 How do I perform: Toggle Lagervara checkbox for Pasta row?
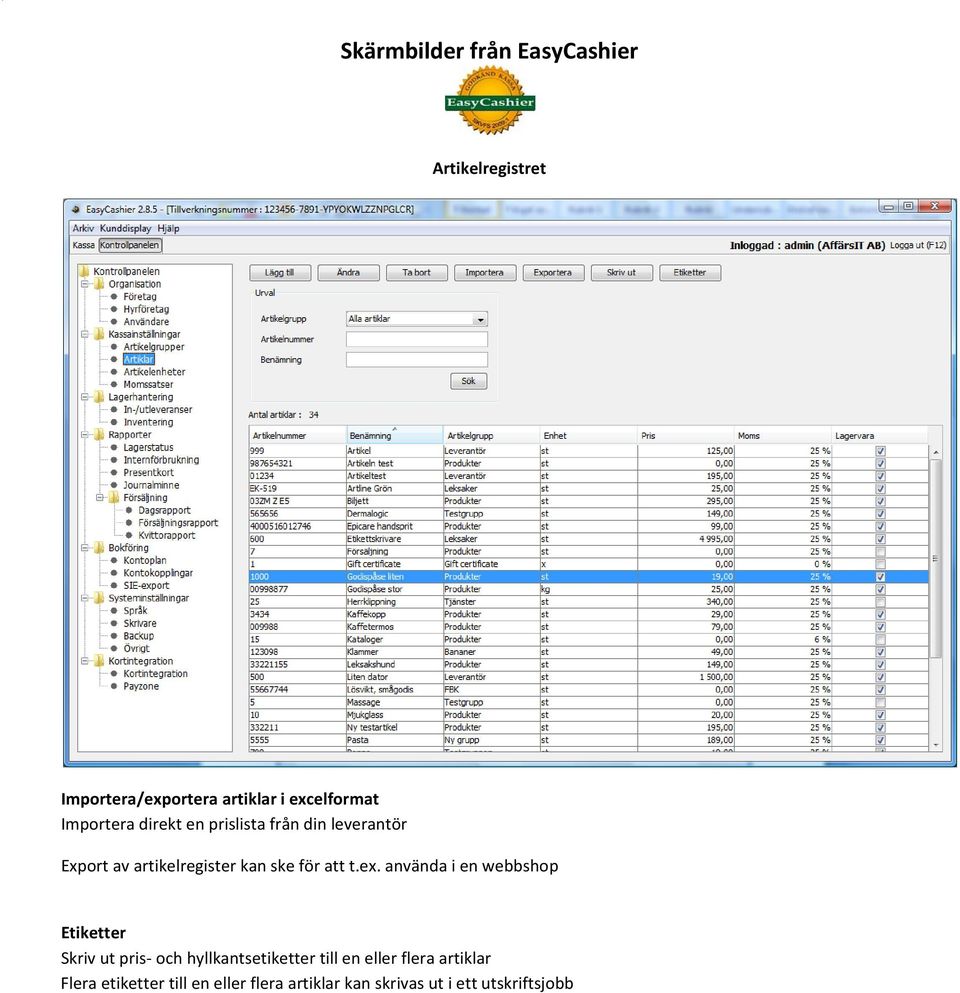[x=880, y=740]
